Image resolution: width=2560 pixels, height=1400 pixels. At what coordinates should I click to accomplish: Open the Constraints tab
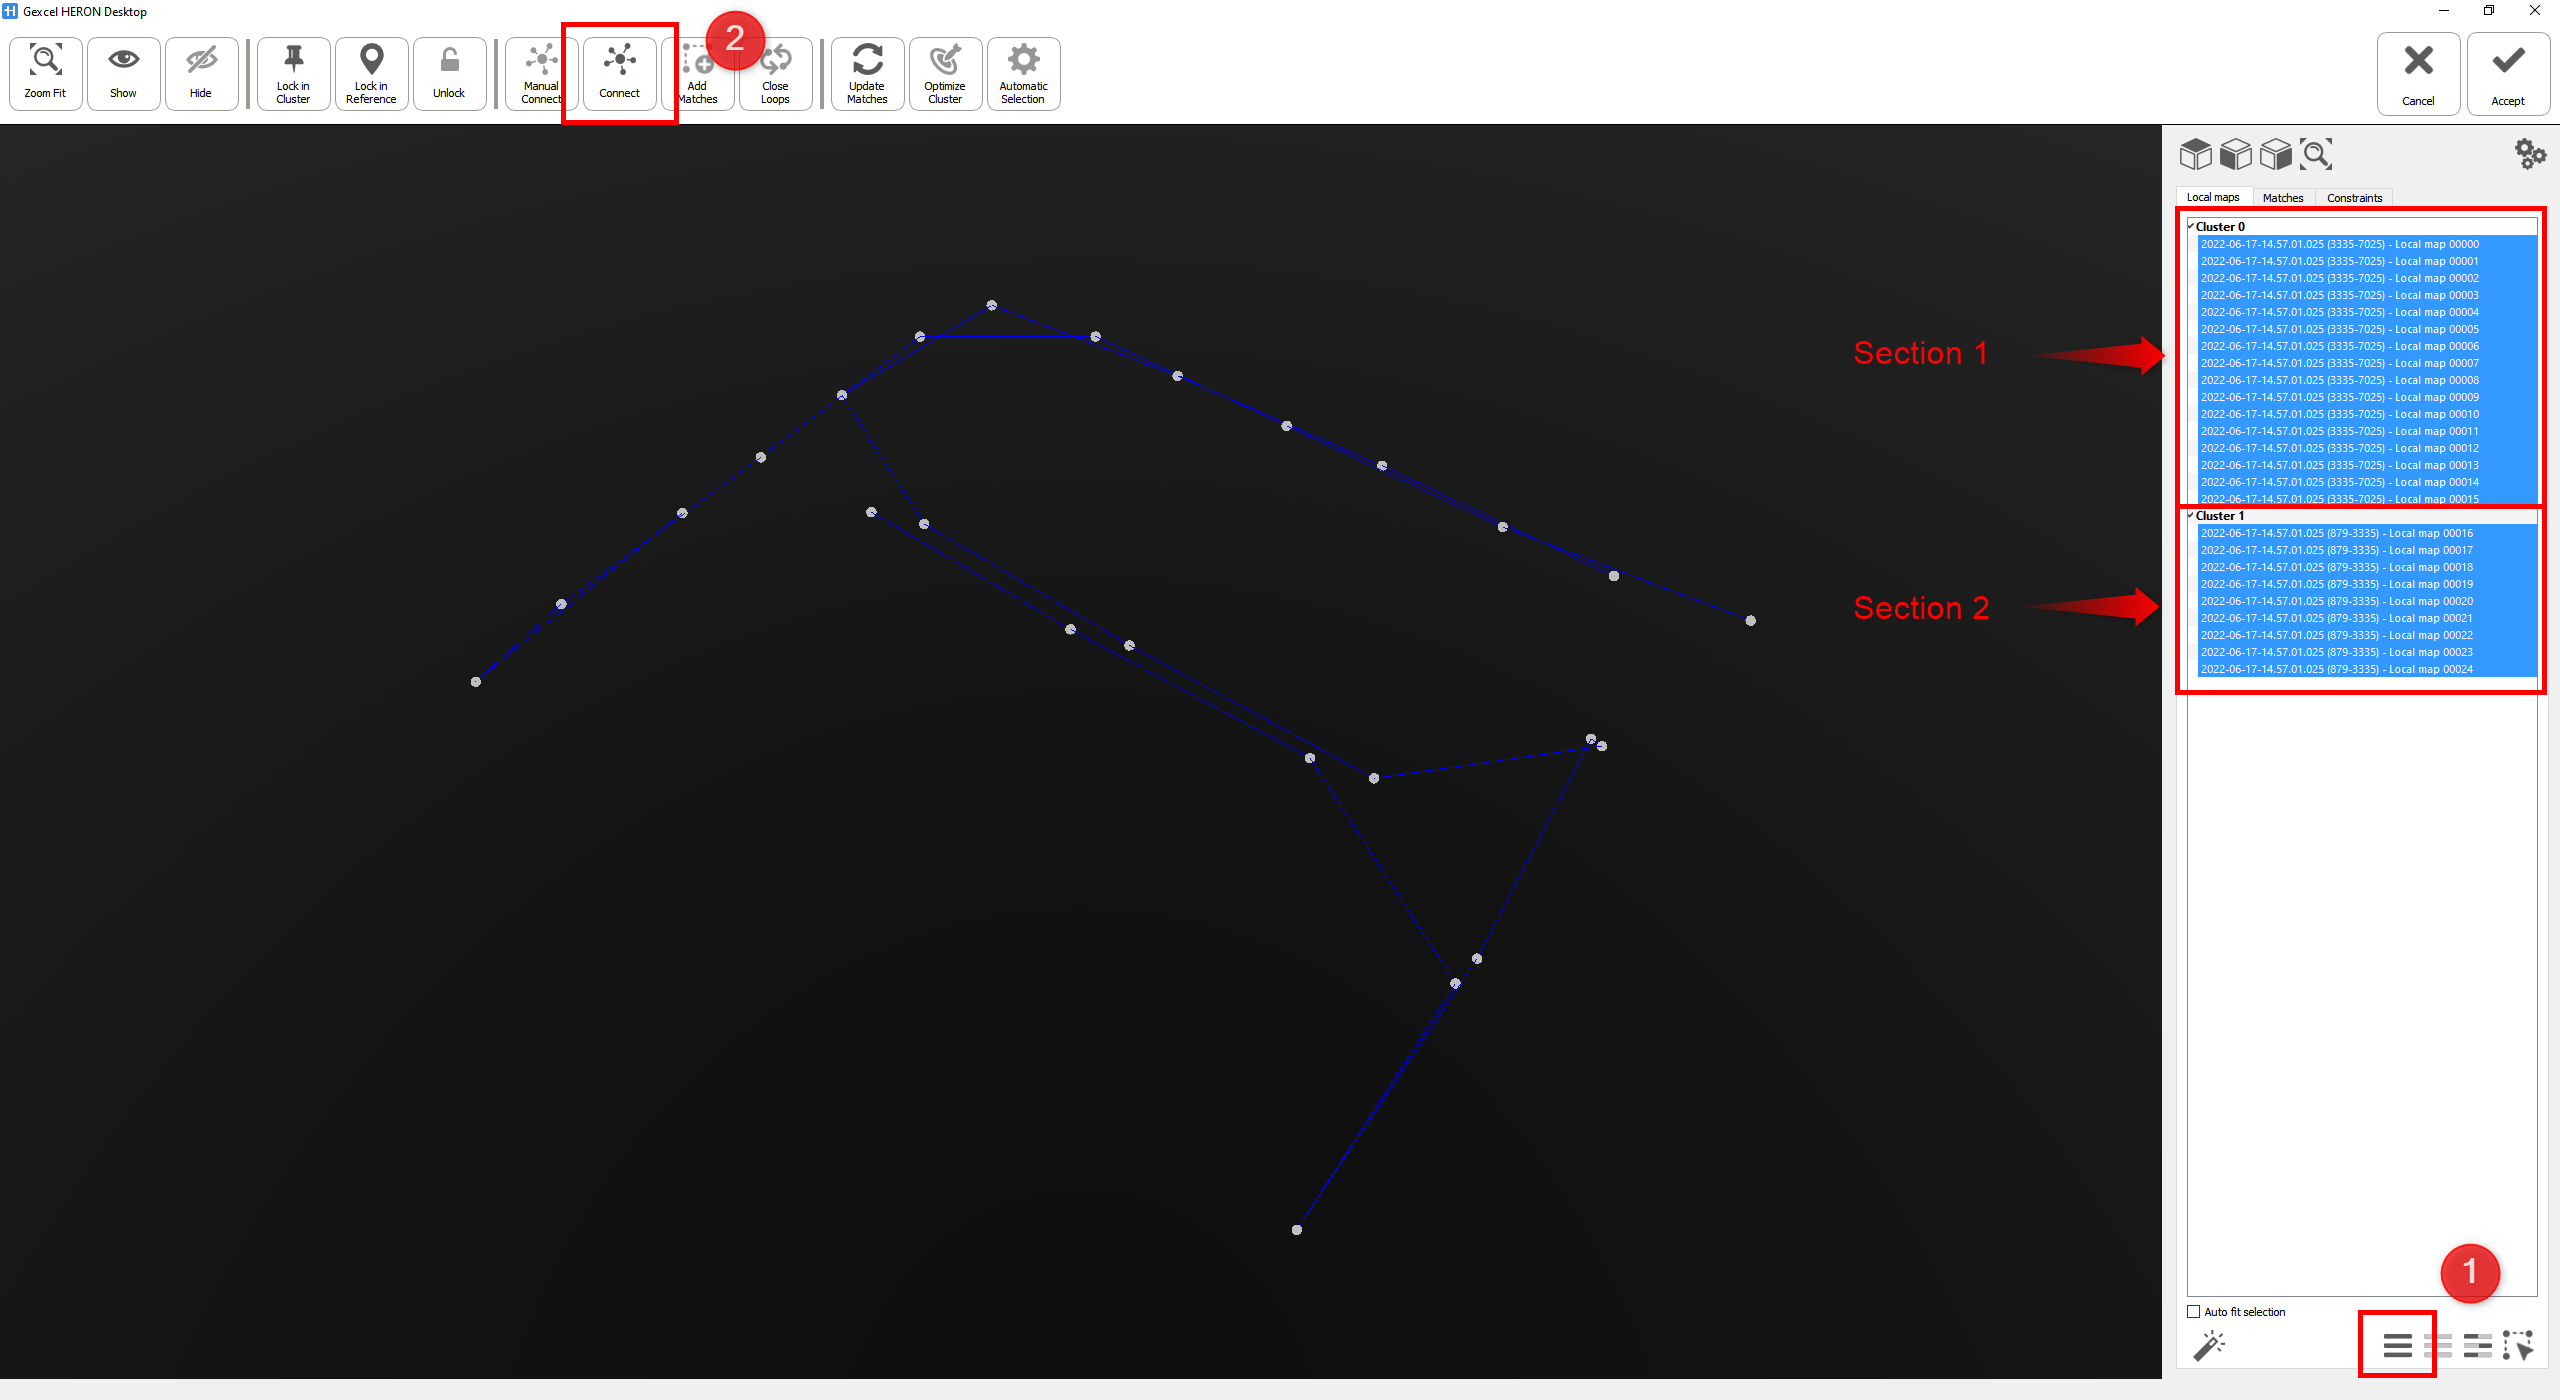(2353, 198)
